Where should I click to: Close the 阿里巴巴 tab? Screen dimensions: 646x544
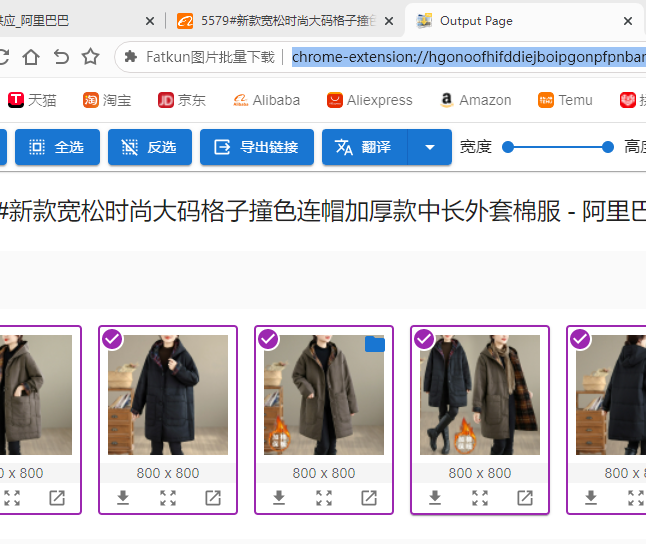point(150,21)
